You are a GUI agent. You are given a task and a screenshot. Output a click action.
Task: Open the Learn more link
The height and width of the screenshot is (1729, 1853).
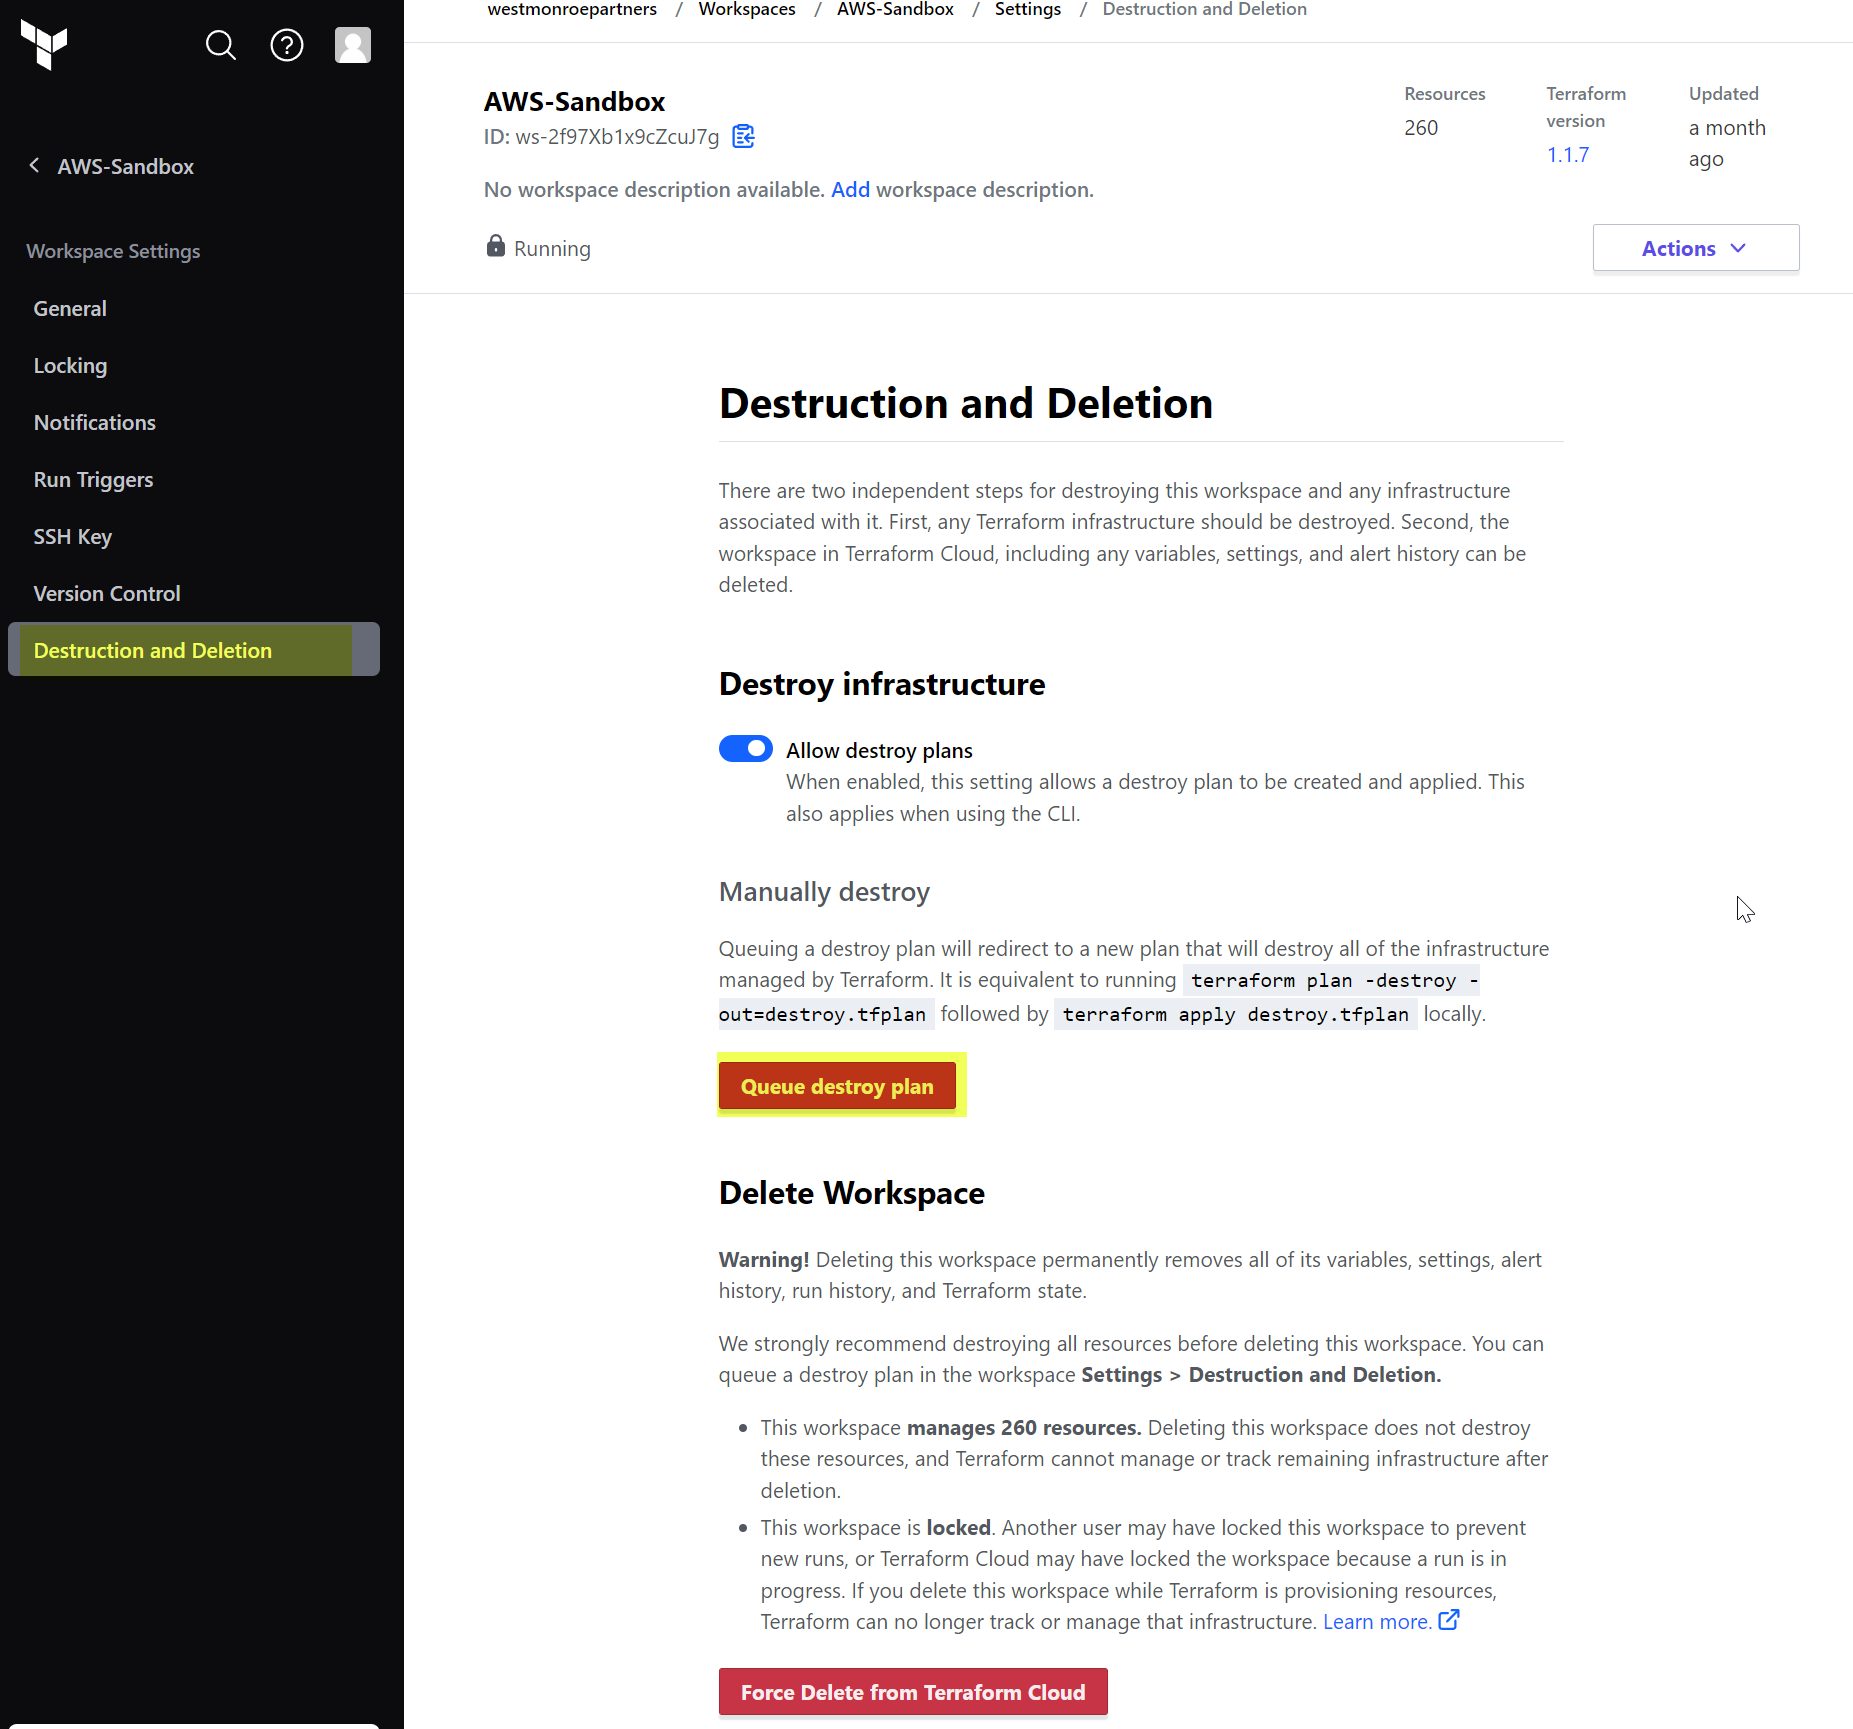pyautogui.click(x=1377, y=1622)
